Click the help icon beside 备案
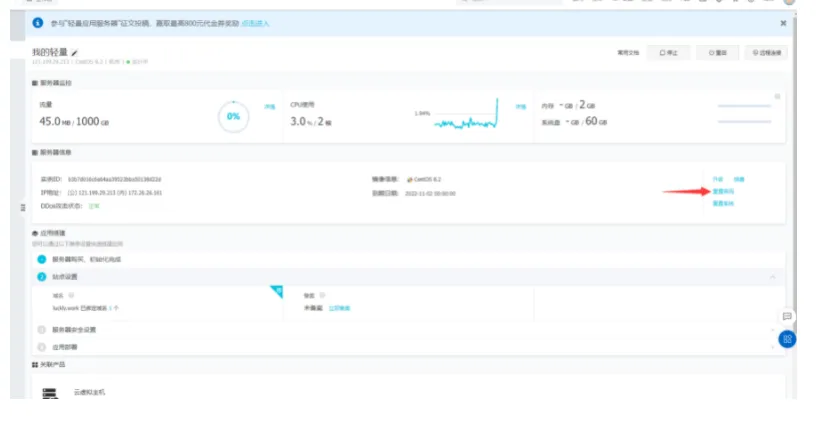The image size is (838, 422). tap(322, 295)
